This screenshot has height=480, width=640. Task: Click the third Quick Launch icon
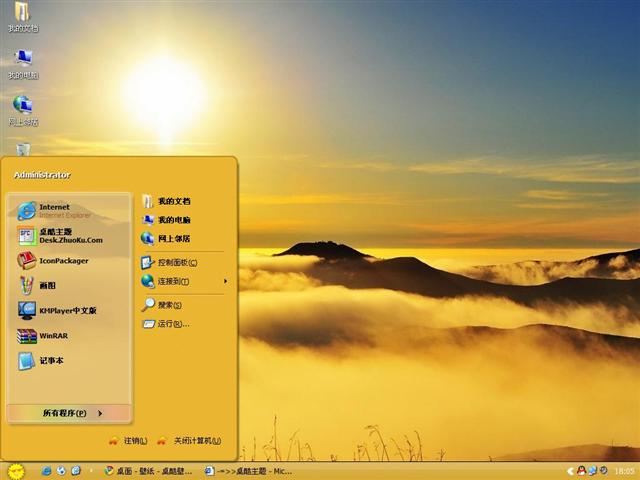[x=76, y=471]
